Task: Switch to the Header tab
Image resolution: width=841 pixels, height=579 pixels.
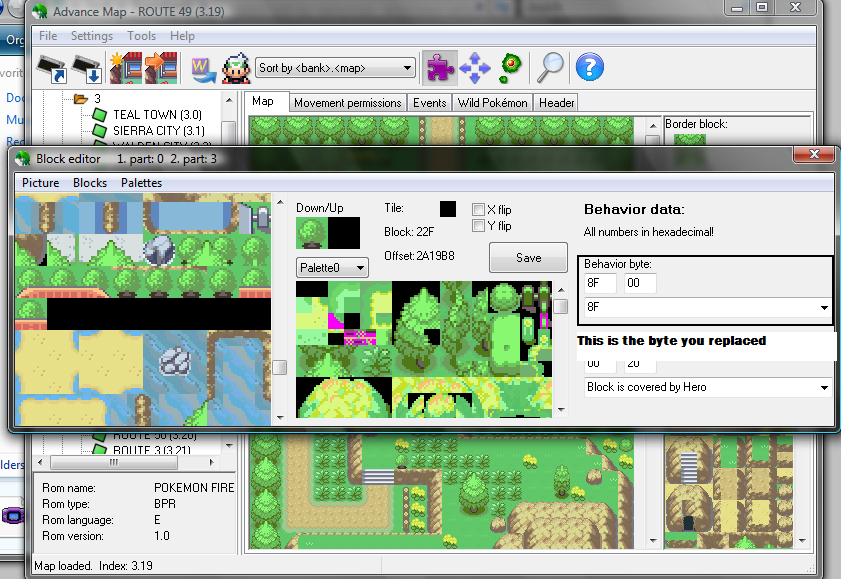Action: coord(556,103)
